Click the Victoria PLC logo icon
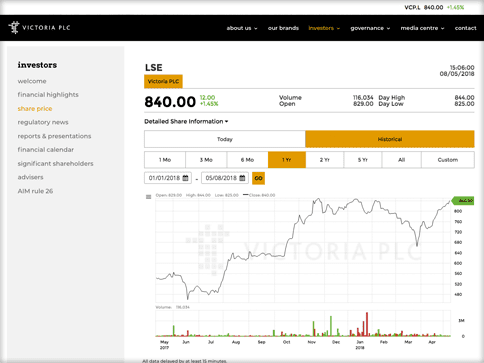This screenshot has width=484, height=363. click(14, 27)
